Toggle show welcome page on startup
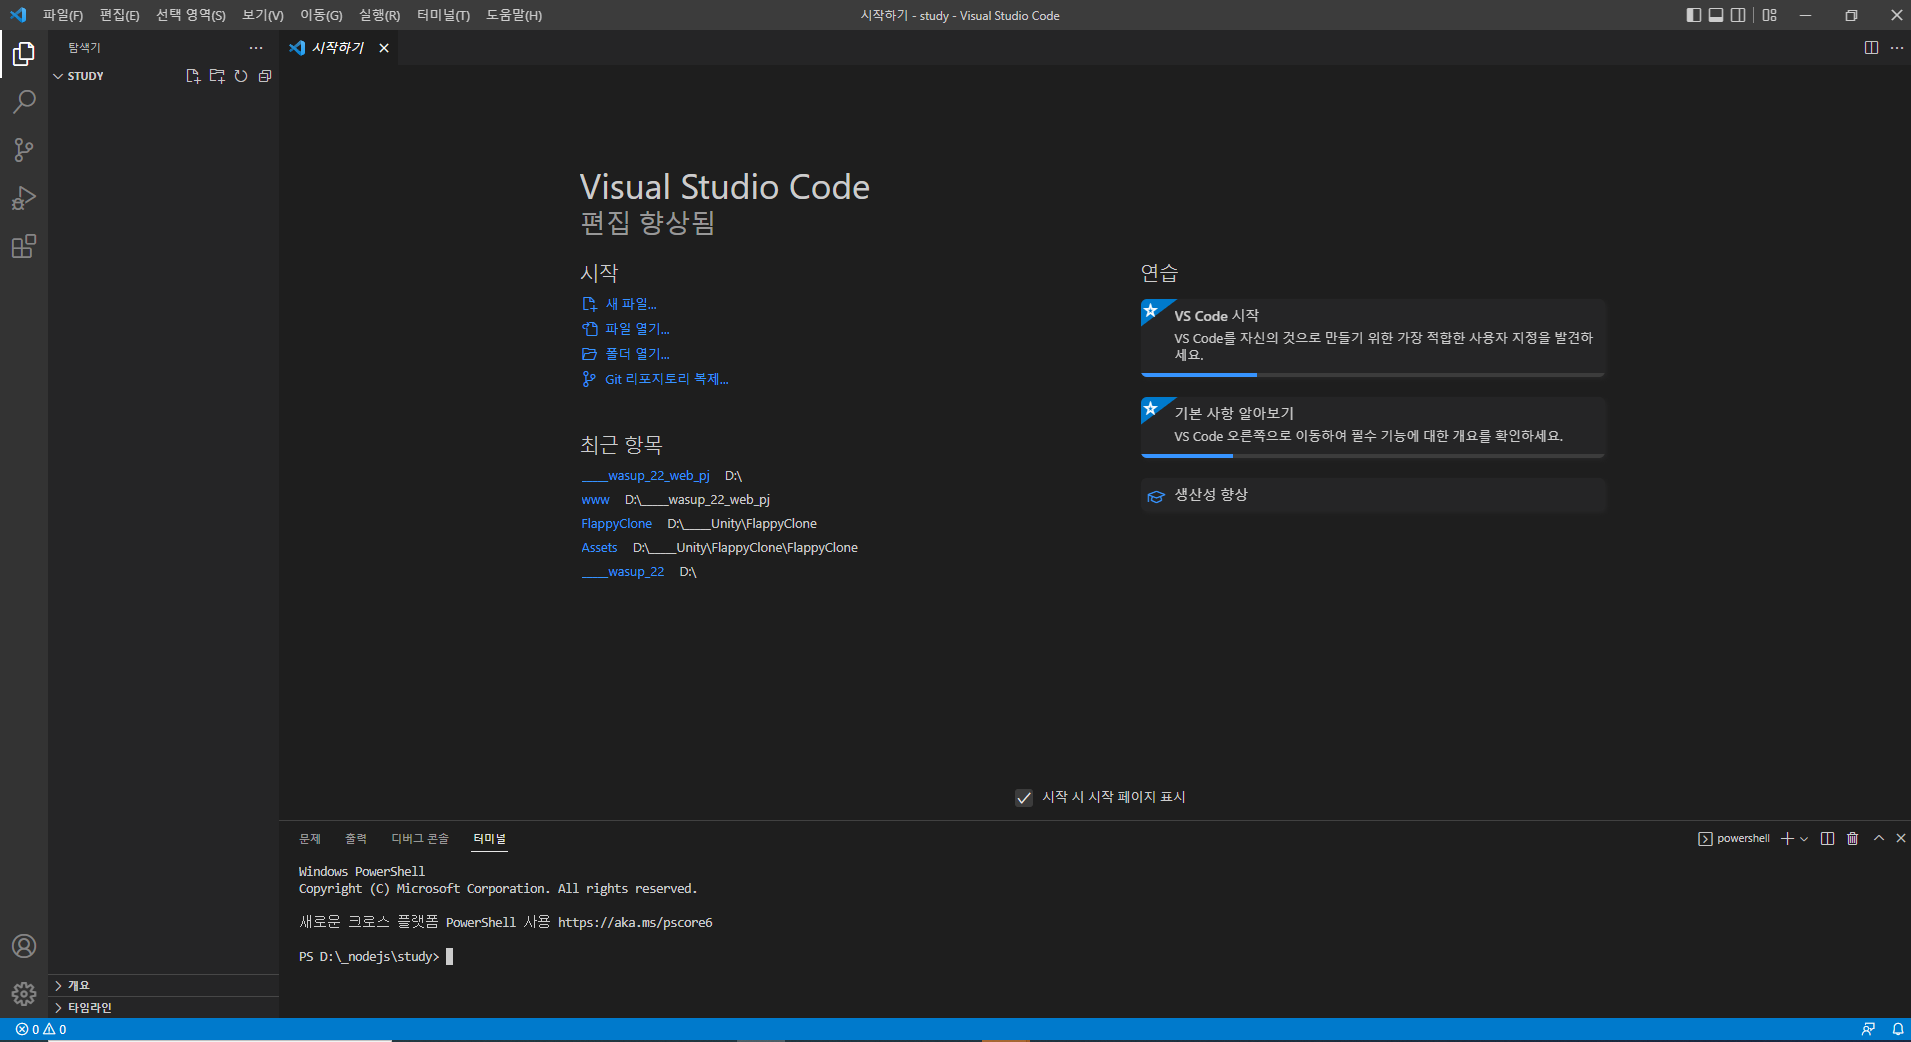Image resolution: width=1911 pixels, height=1042 pixels. 1024,798
